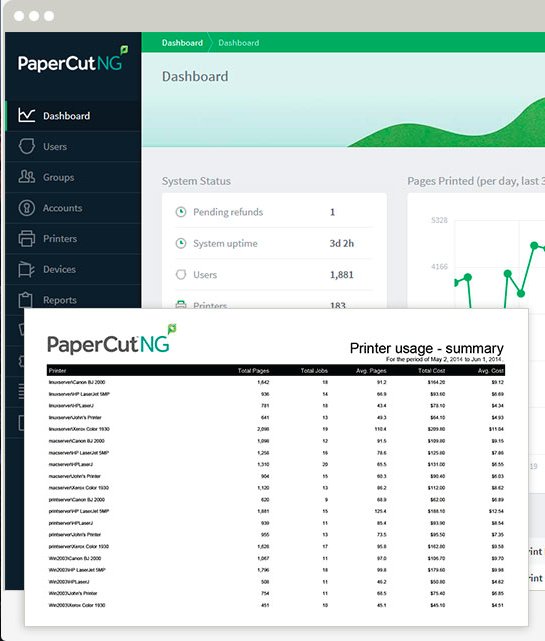Select the Win2003\HP LaserJet 5MP row
Viewport: 545px width, 641px height.
point(276,569)
